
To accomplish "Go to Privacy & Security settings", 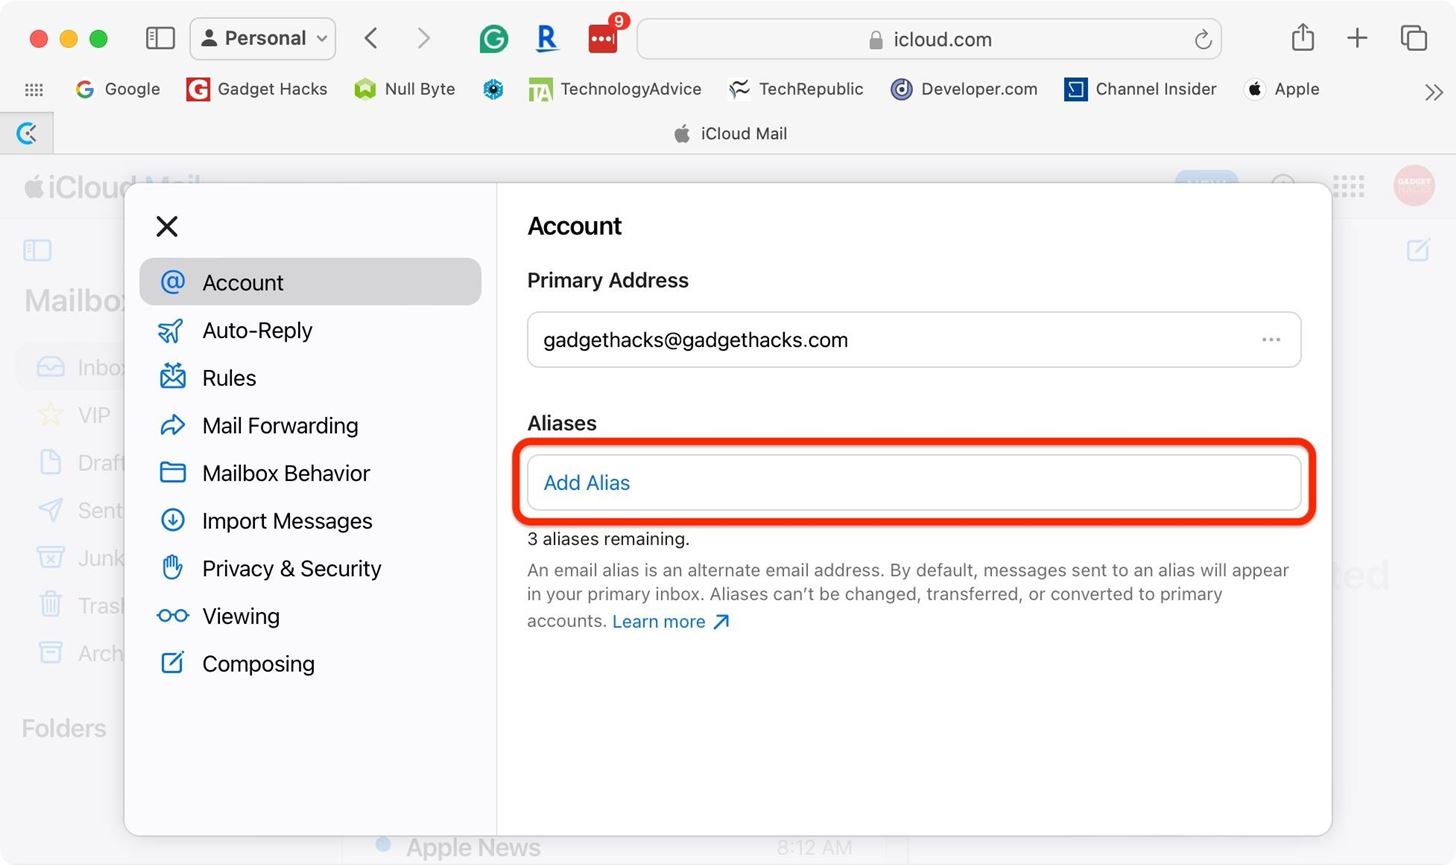I will click(291, 569).
